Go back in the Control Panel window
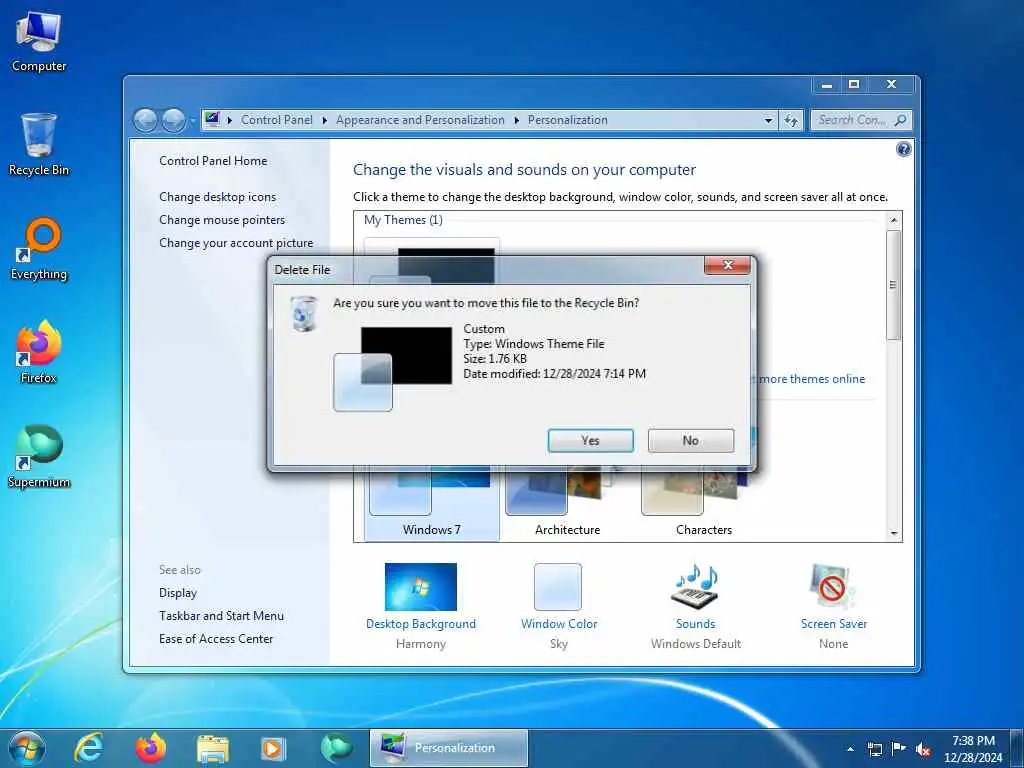The width and height of the screenshot is (1024, 768). pos(145,120)
